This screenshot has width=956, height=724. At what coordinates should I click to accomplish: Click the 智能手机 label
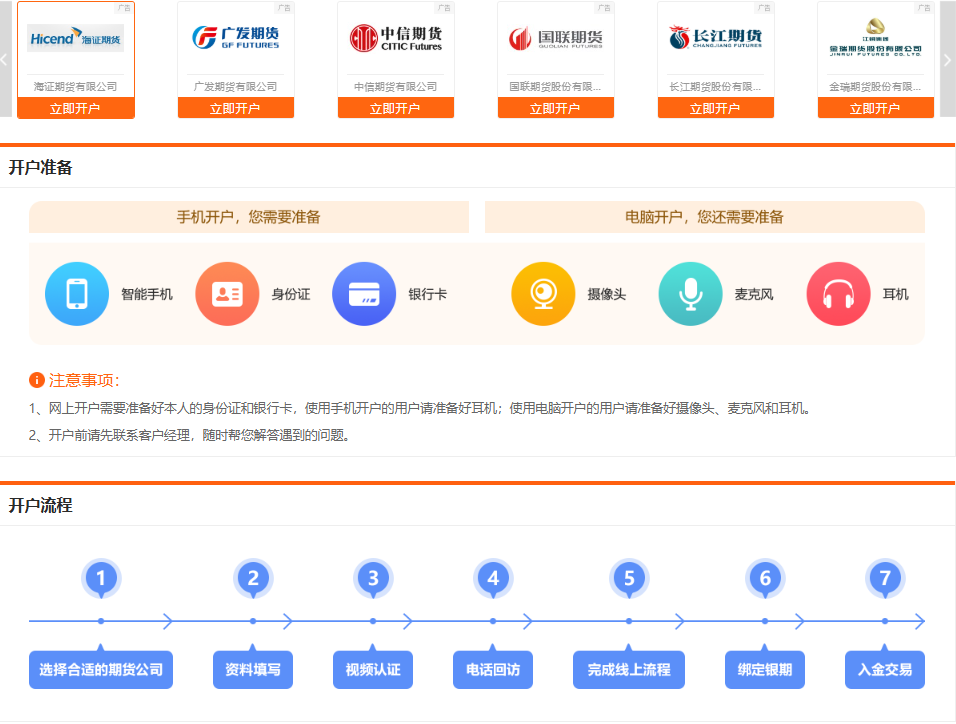(x=147, y=295)
